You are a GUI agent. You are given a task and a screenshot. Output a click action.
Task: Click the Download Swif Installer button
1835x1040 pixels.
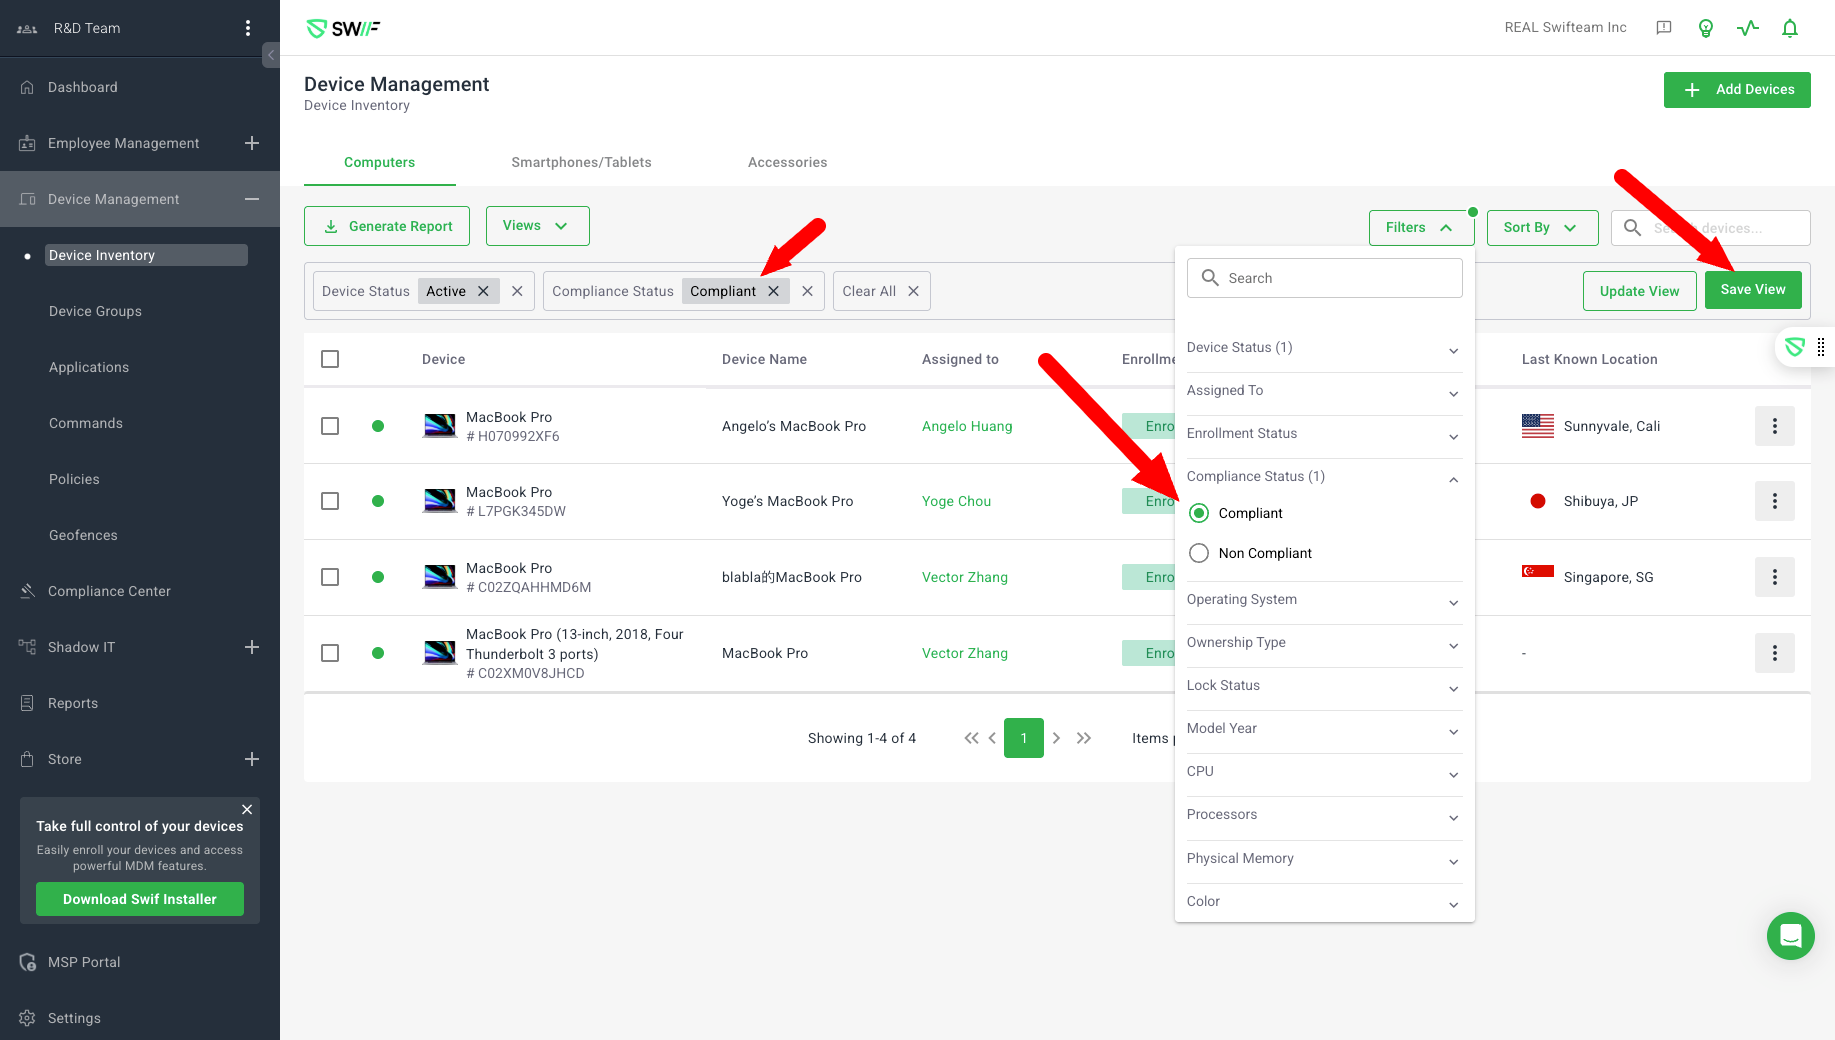140,899
